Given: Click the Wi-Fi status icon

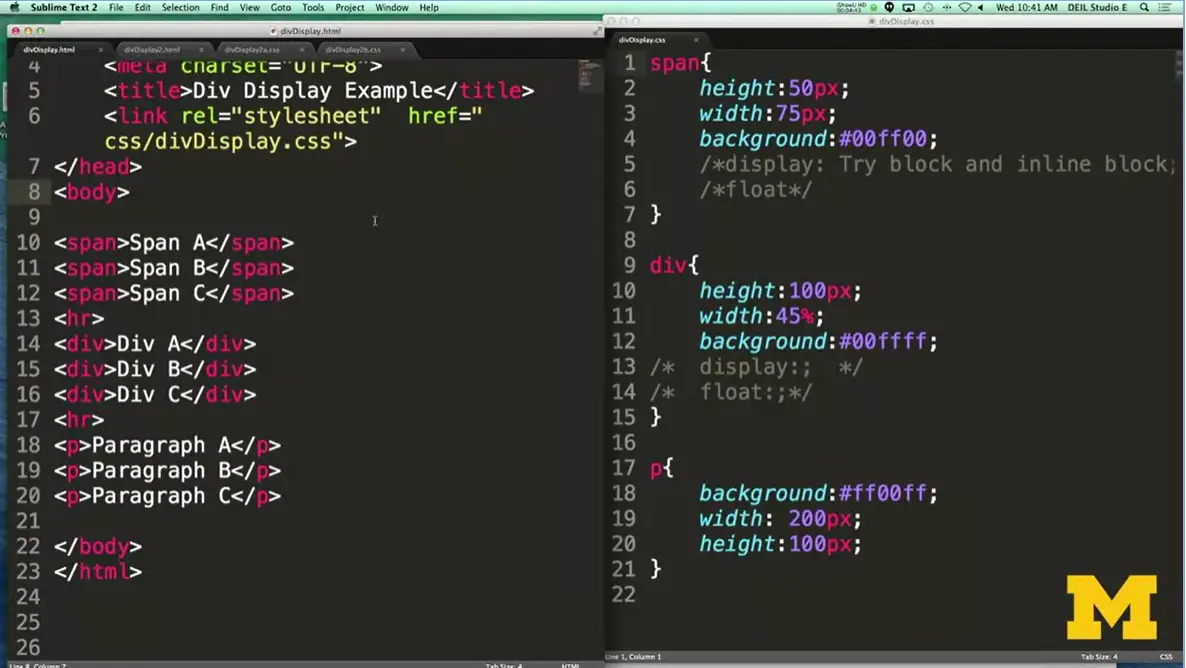Looking at the screenshot, I should (x=964, y=7).
